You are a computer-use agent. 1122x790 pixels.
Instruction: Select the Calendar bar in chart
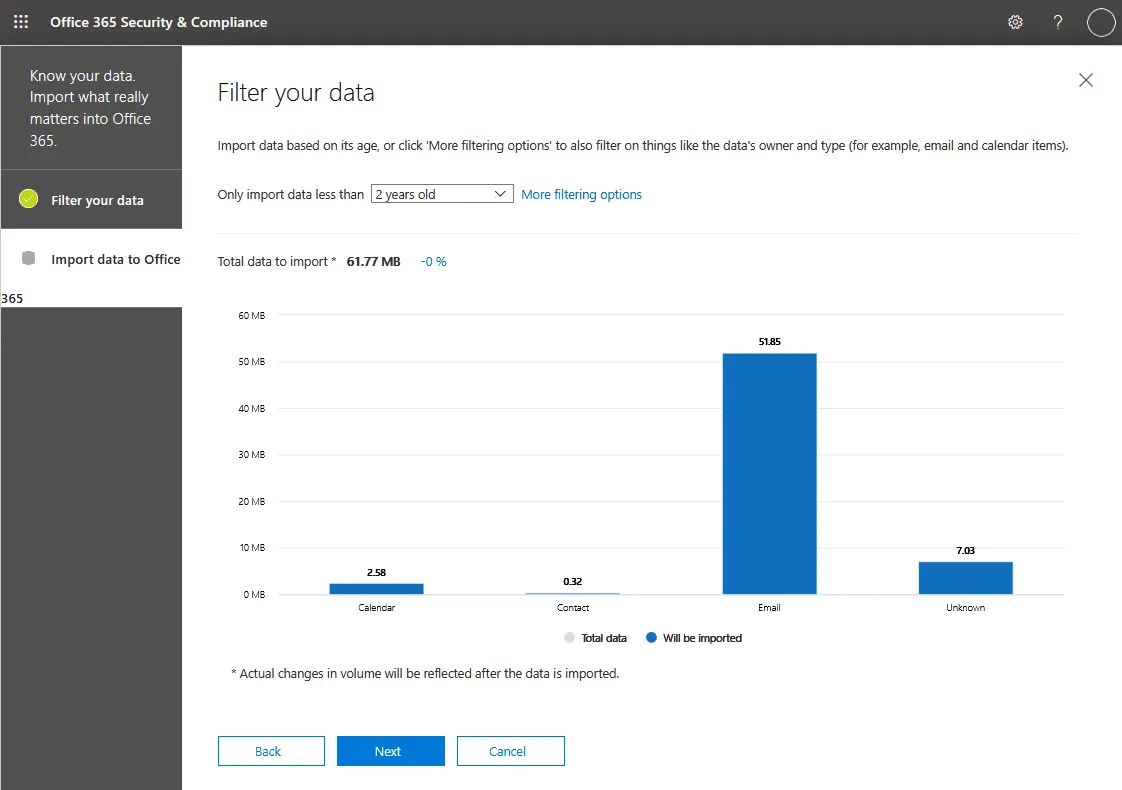click(x=376, y=588)
